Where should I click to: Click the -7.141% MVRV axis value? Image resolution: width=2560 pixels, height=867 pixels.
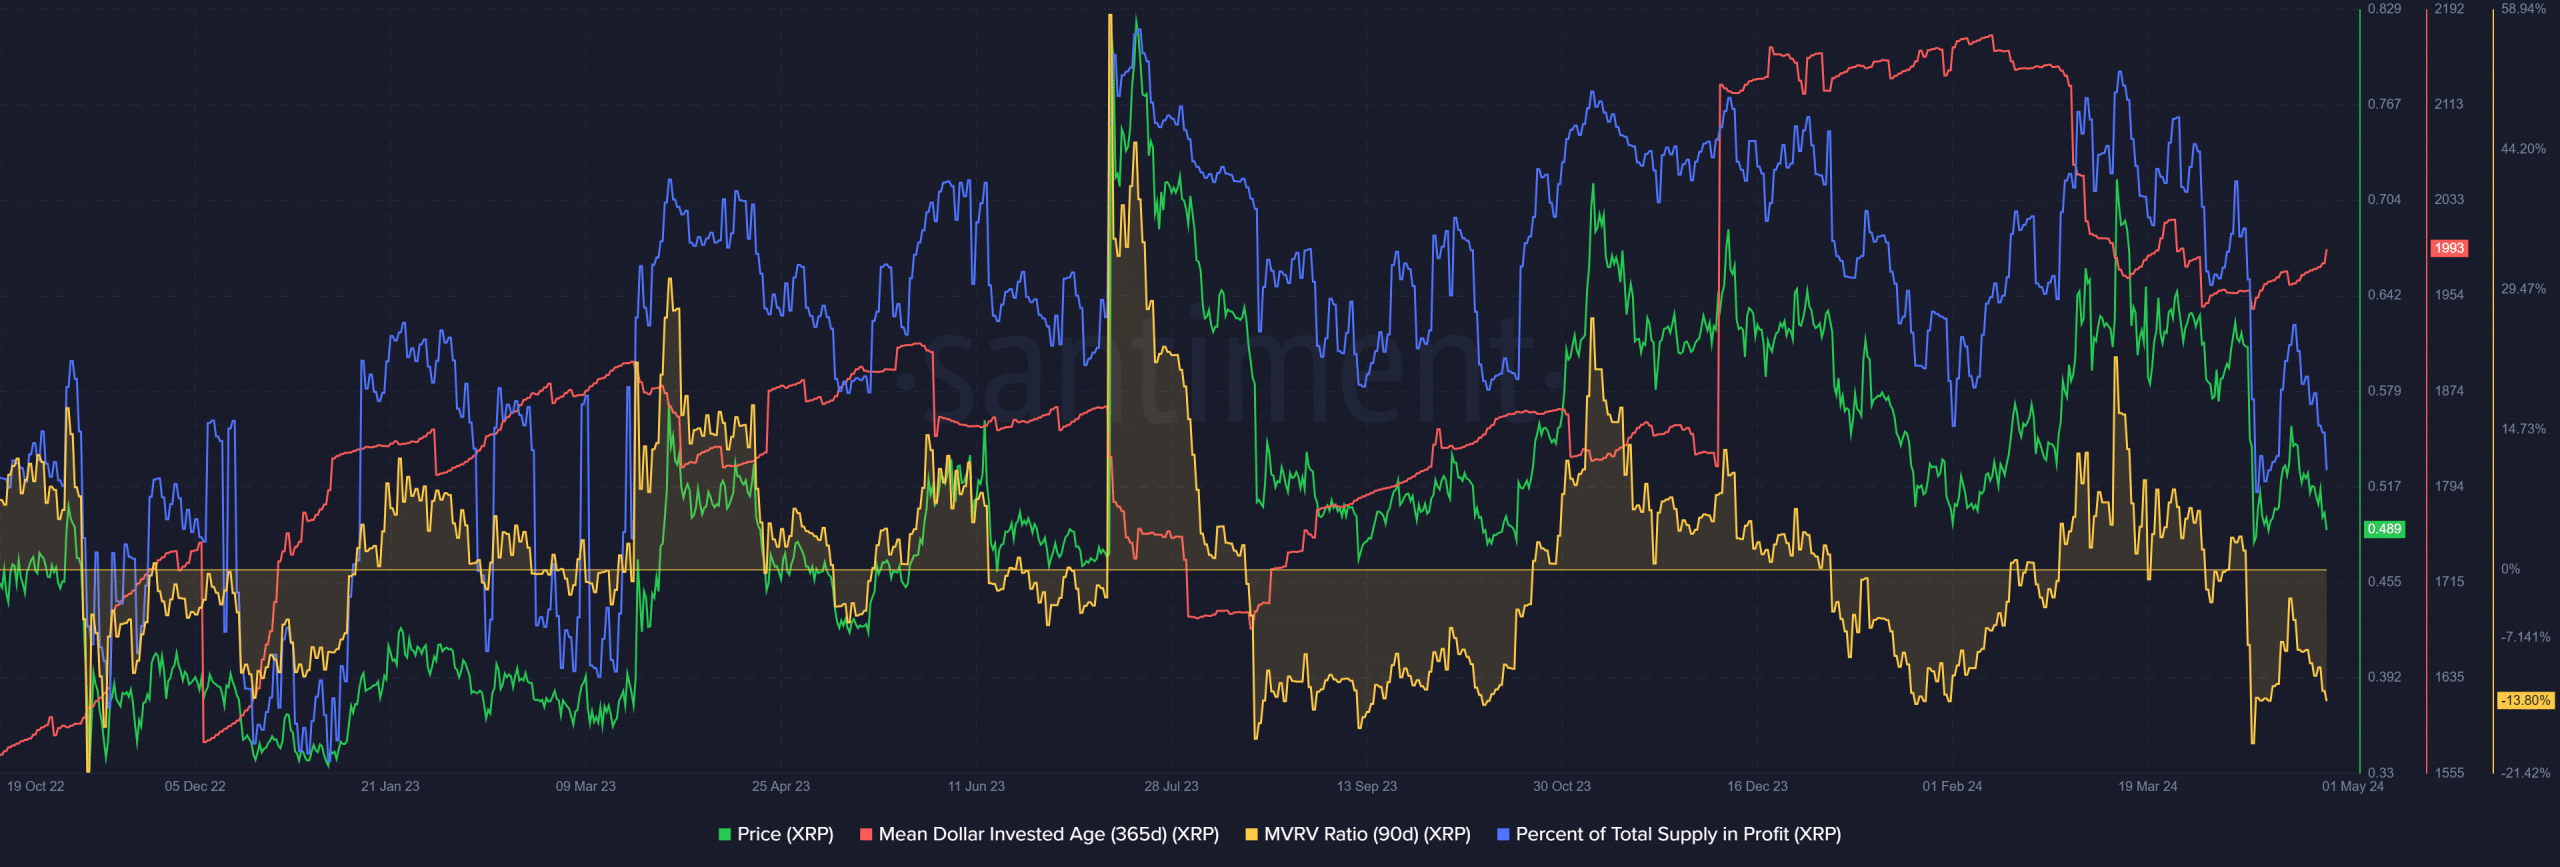click(2526, 637)
